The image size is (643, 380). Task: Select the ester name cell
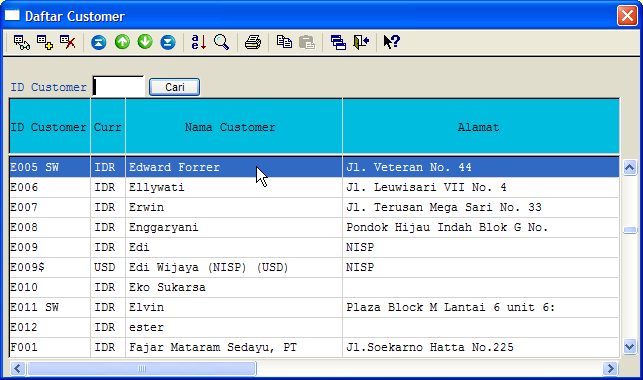coord(234,328)
